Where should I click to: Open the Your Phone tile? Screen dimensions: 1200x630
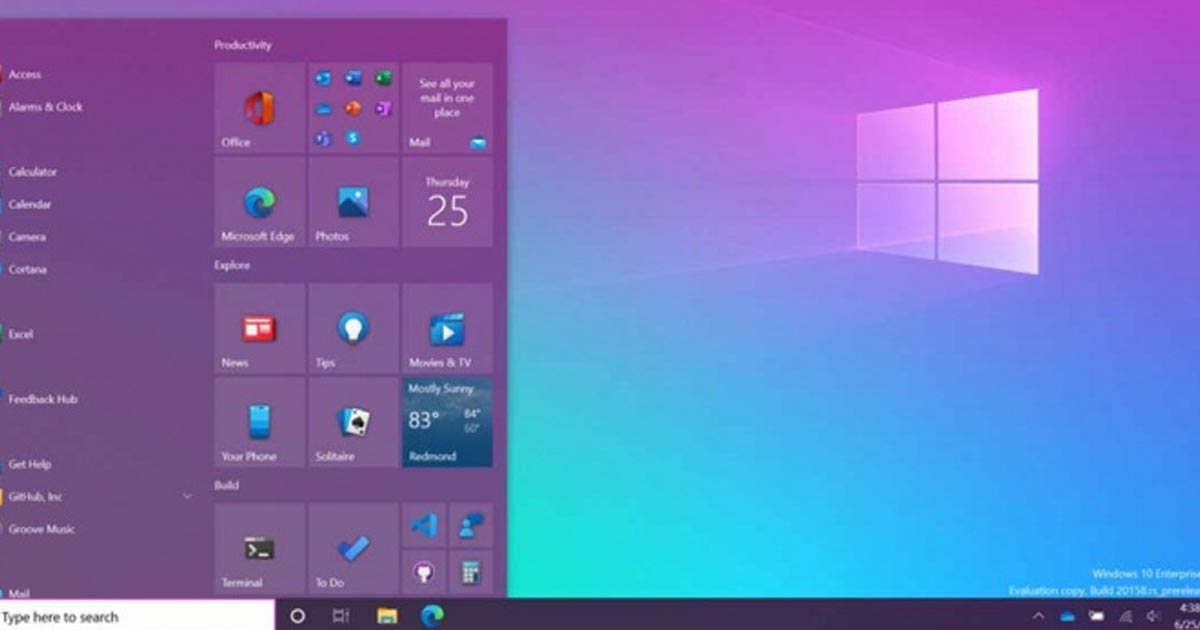click(259, 422)
